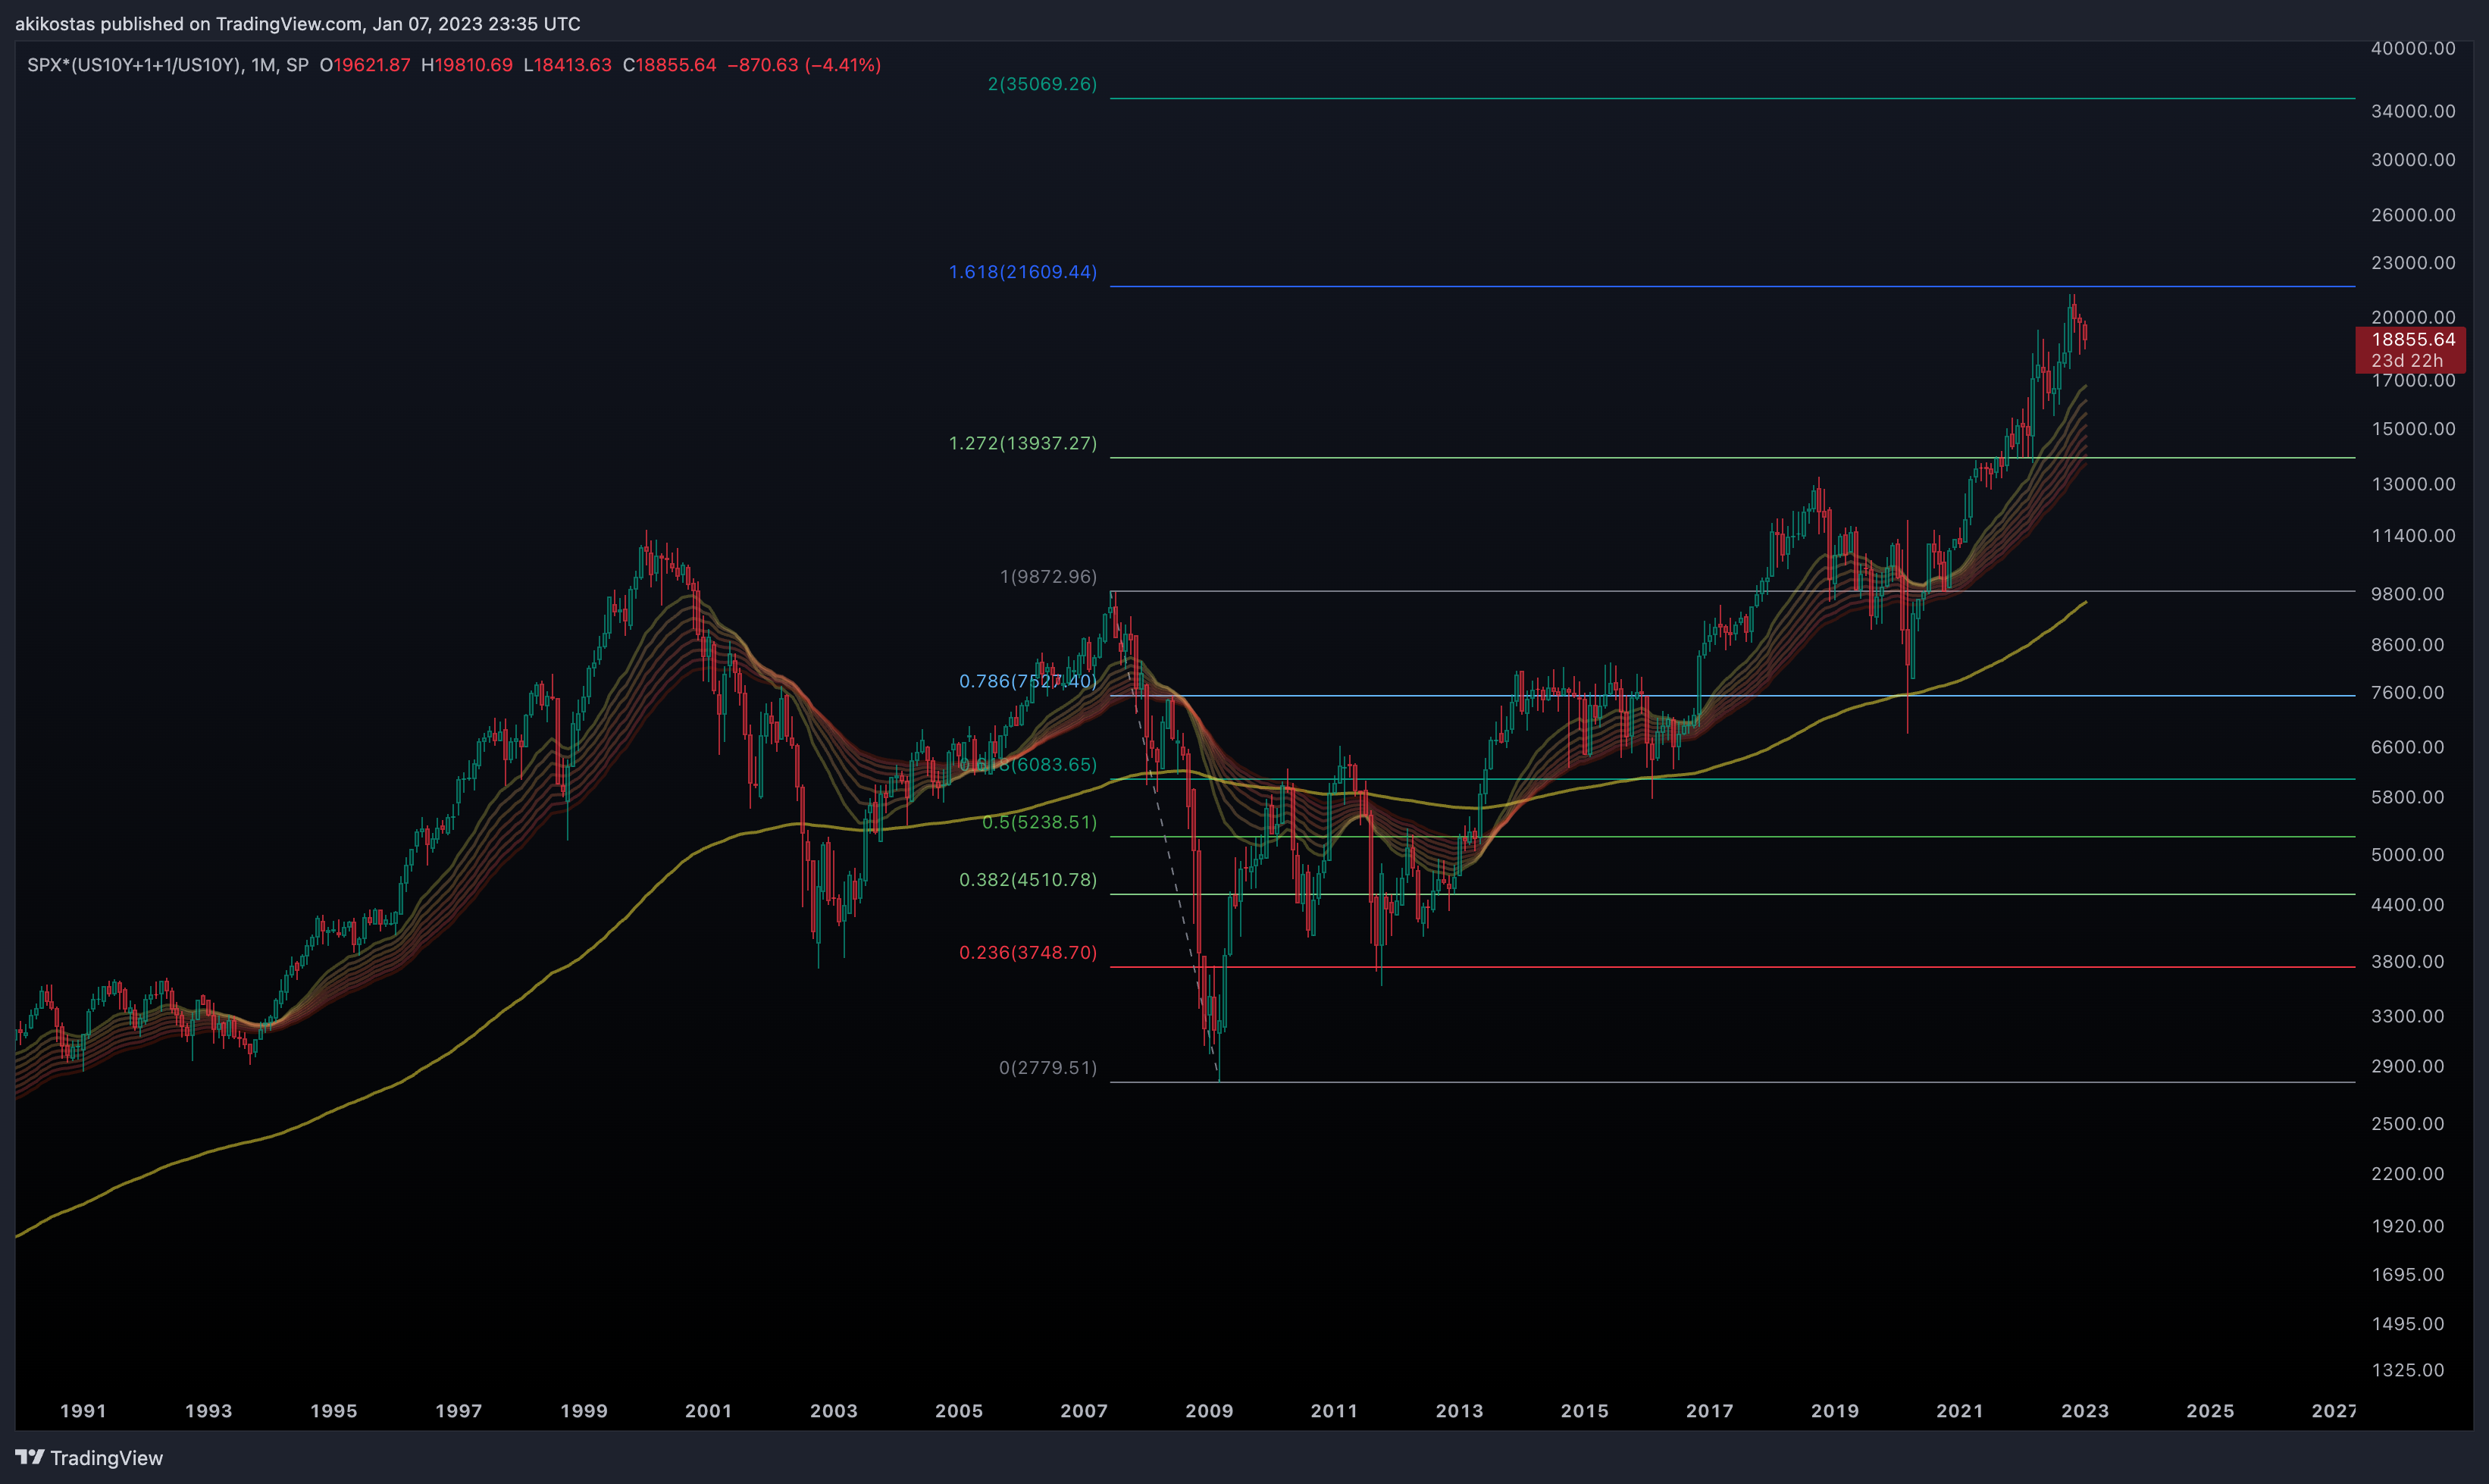Click the 2011 time axis label
The image size is (2489, 1484).
pos(1334,1411)
